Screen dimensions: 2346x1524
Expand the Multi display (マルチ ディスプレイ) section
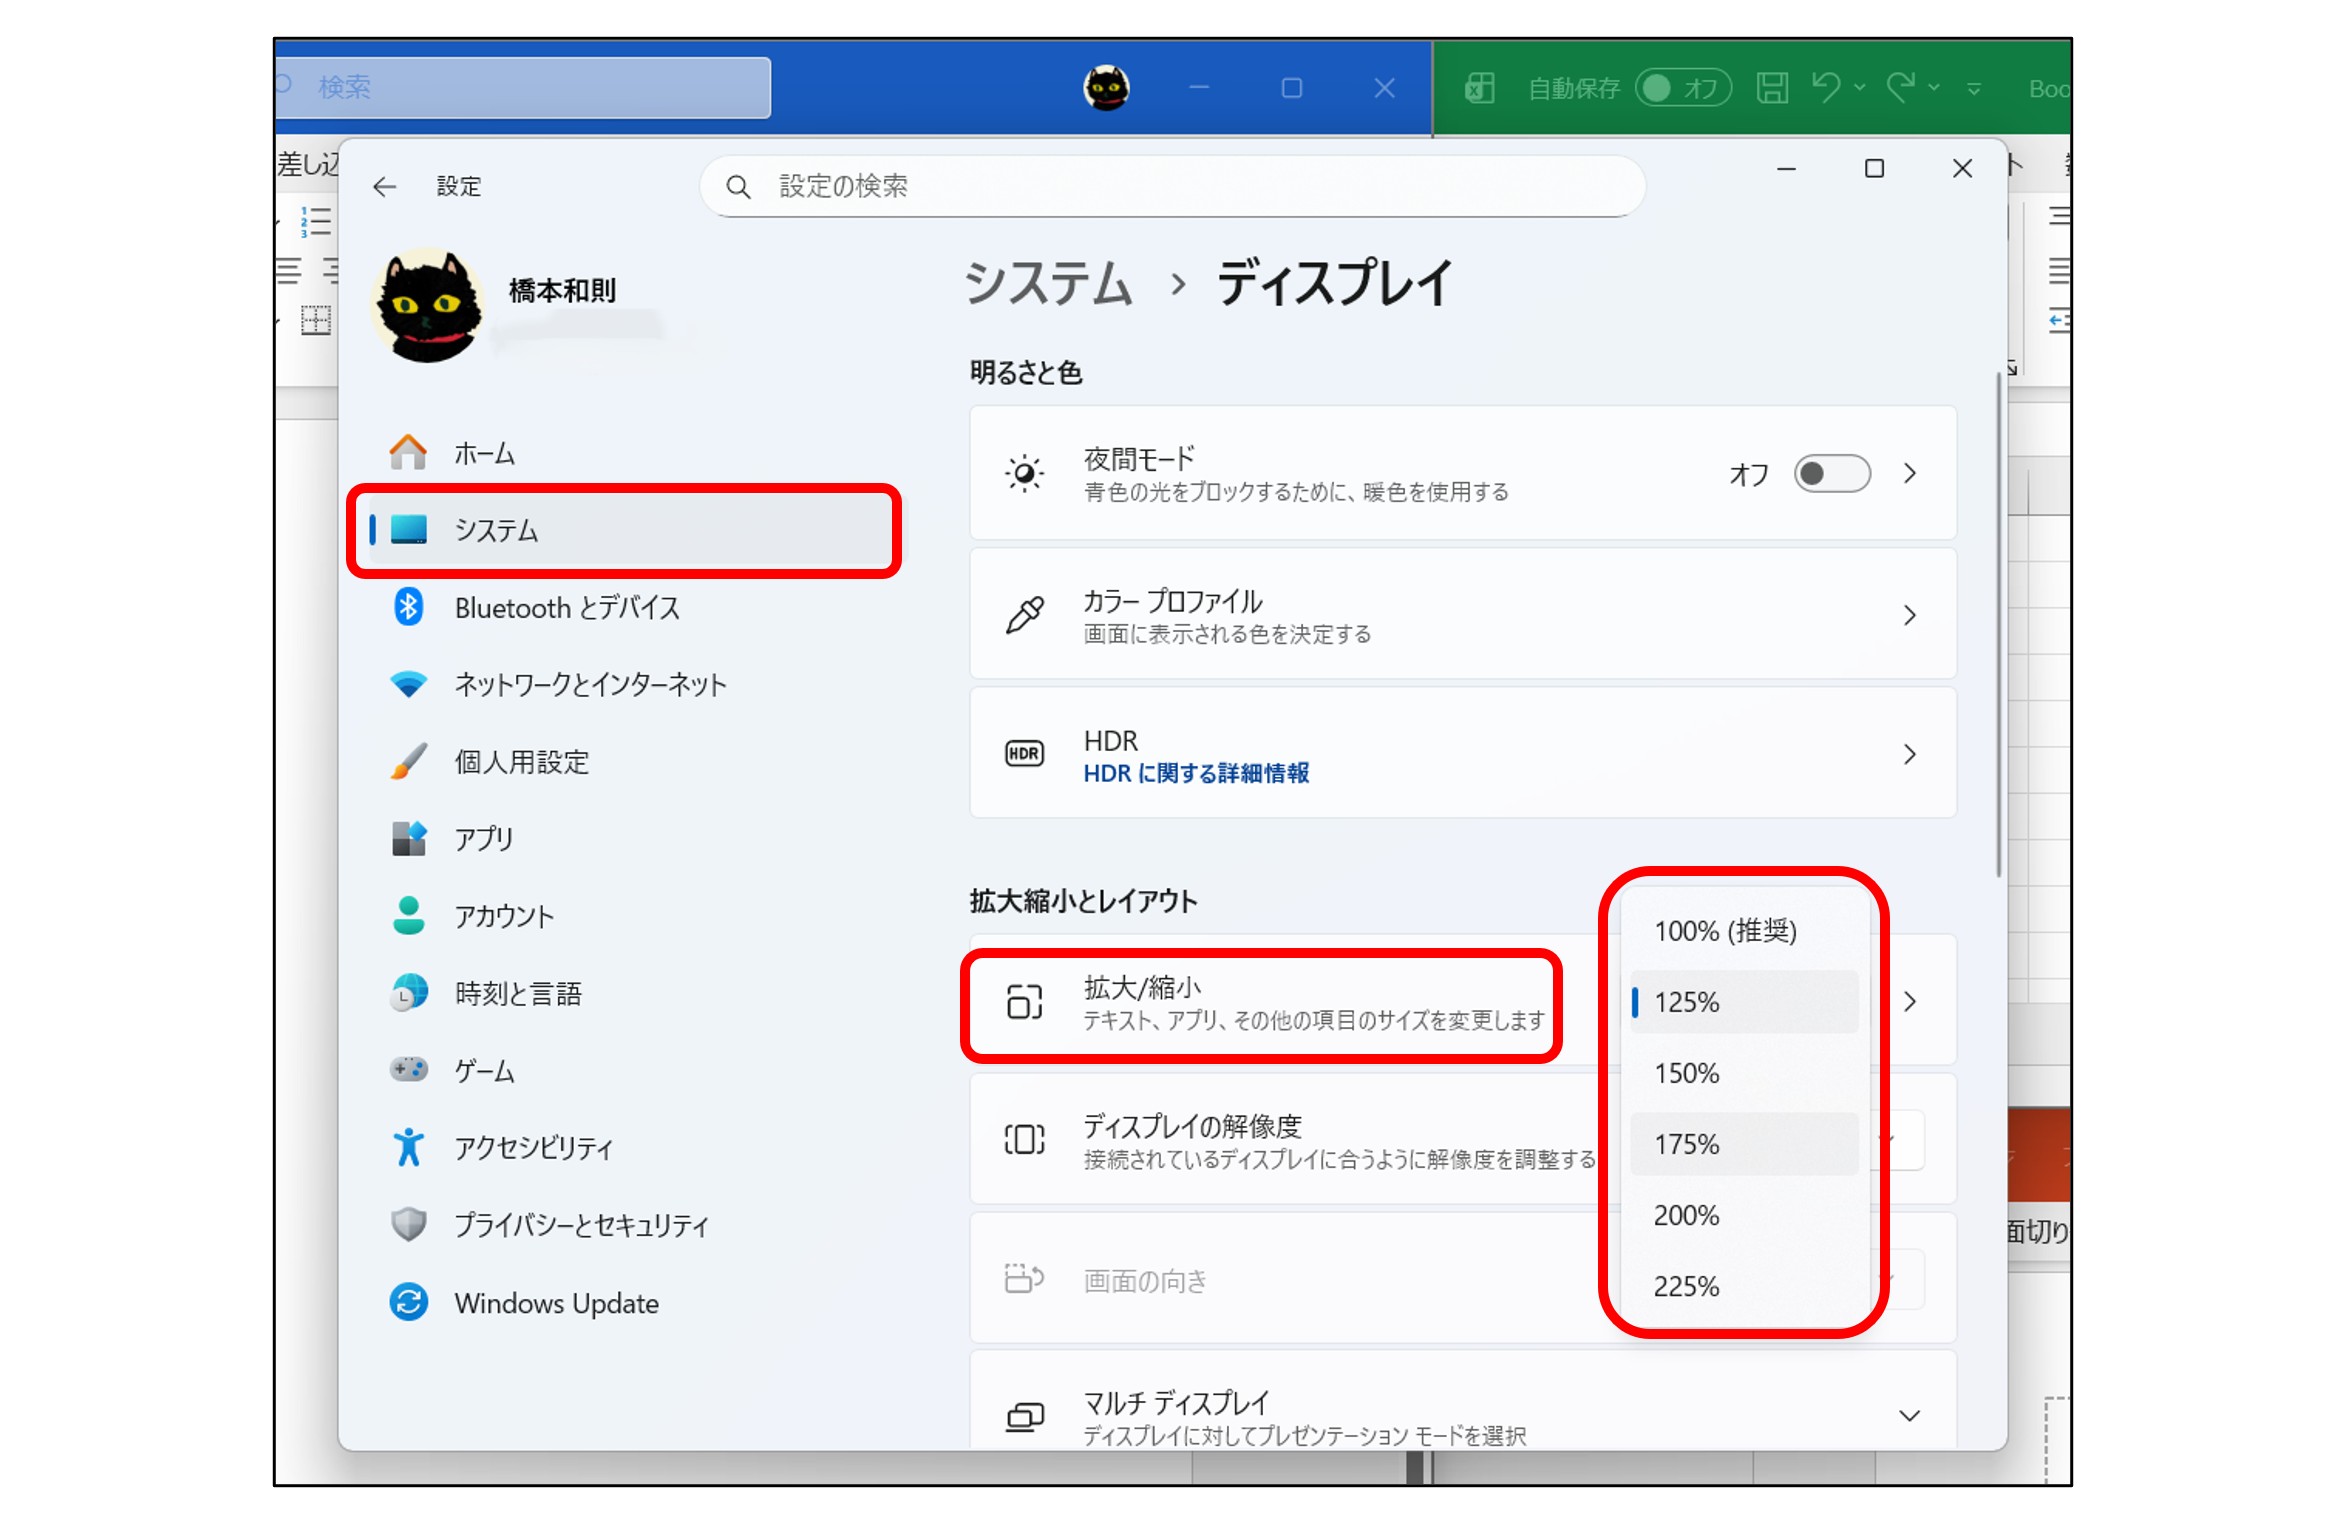point(1909,1416)
